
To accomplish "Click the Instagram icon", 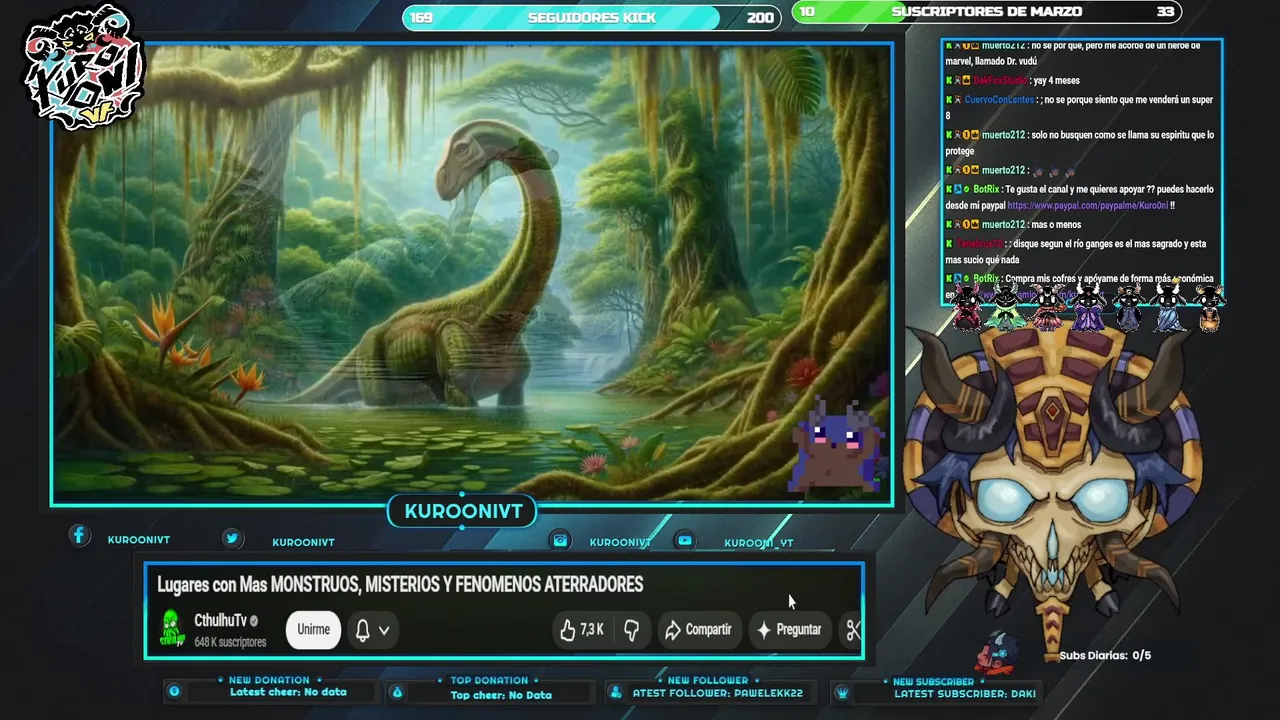I will (x=560, y=540).
